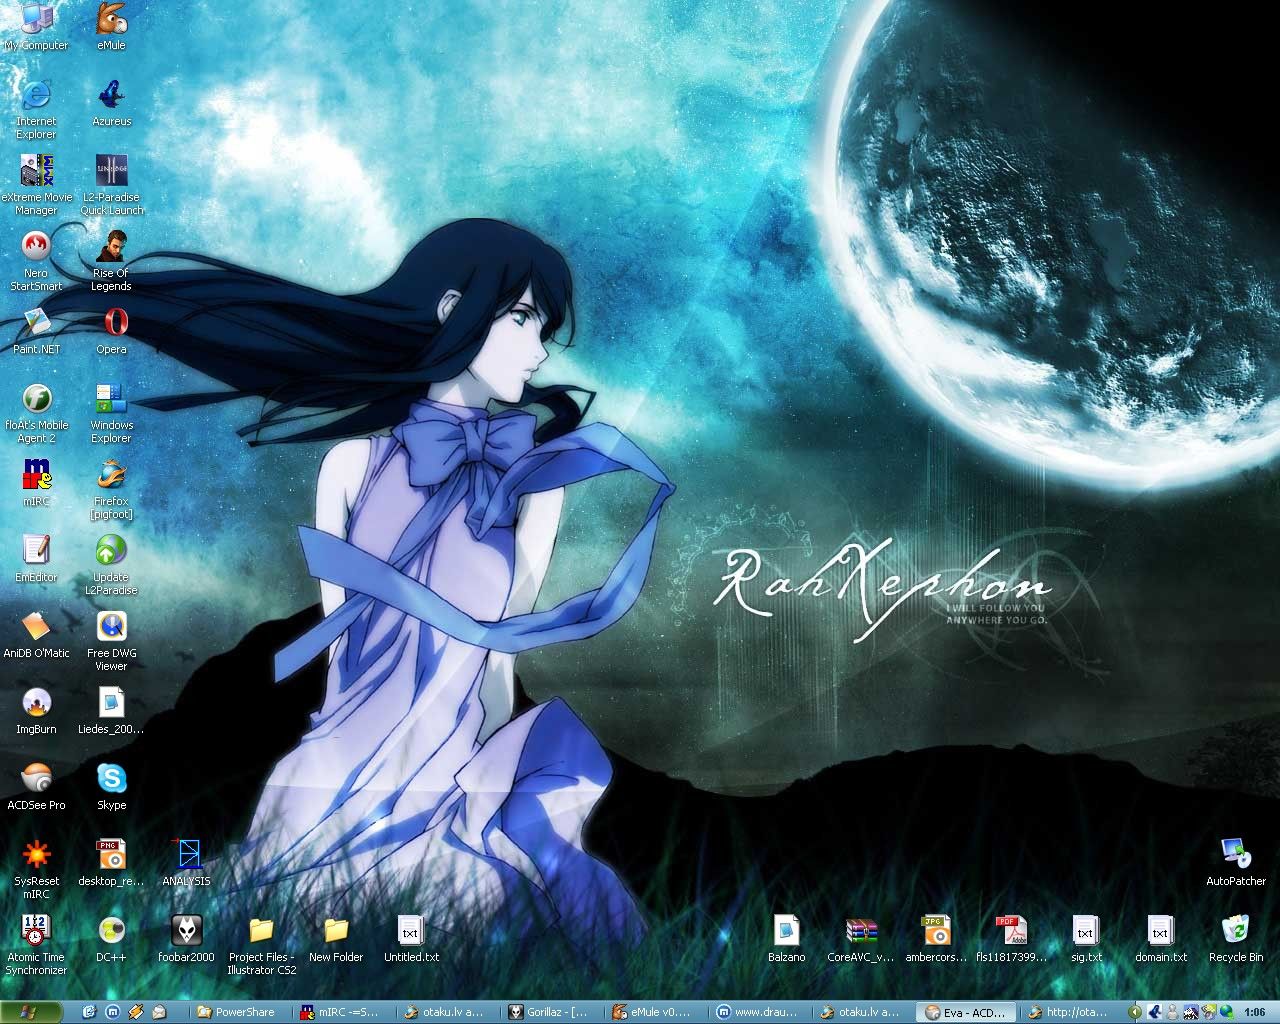This screenshot has height=1024, width=1280.
Task: Select SysReset mIRC icon
Action: (36, 869)
